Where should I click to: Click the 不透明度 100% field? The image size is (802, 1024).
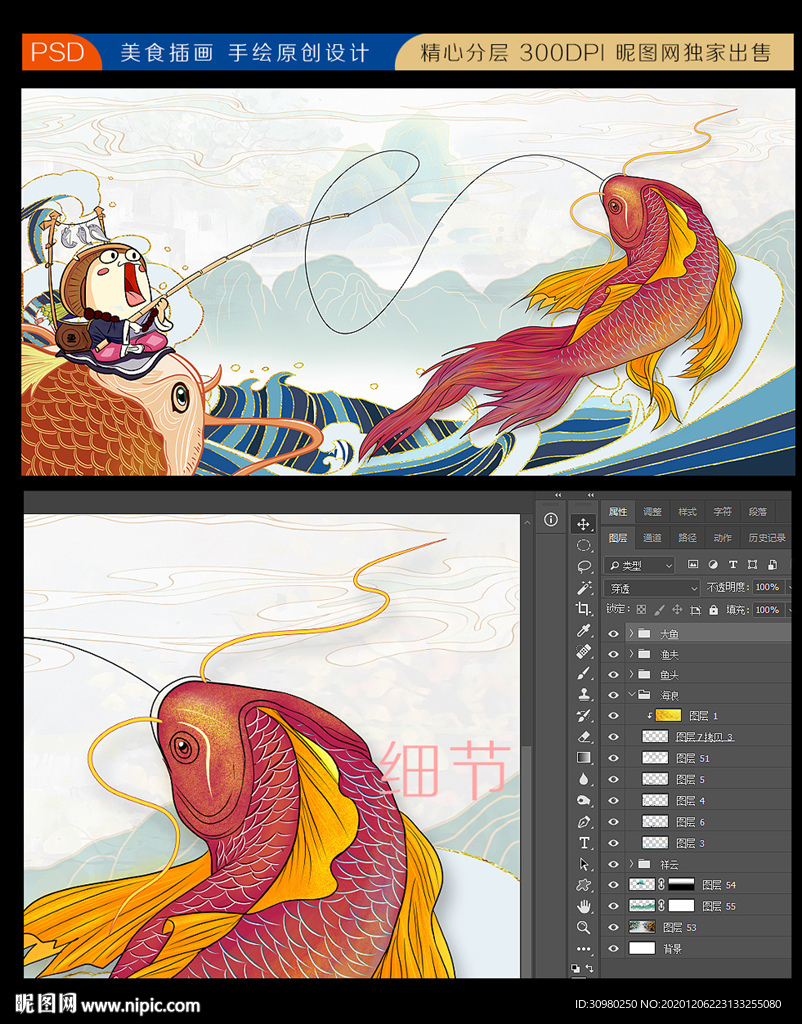pos(767,588)
